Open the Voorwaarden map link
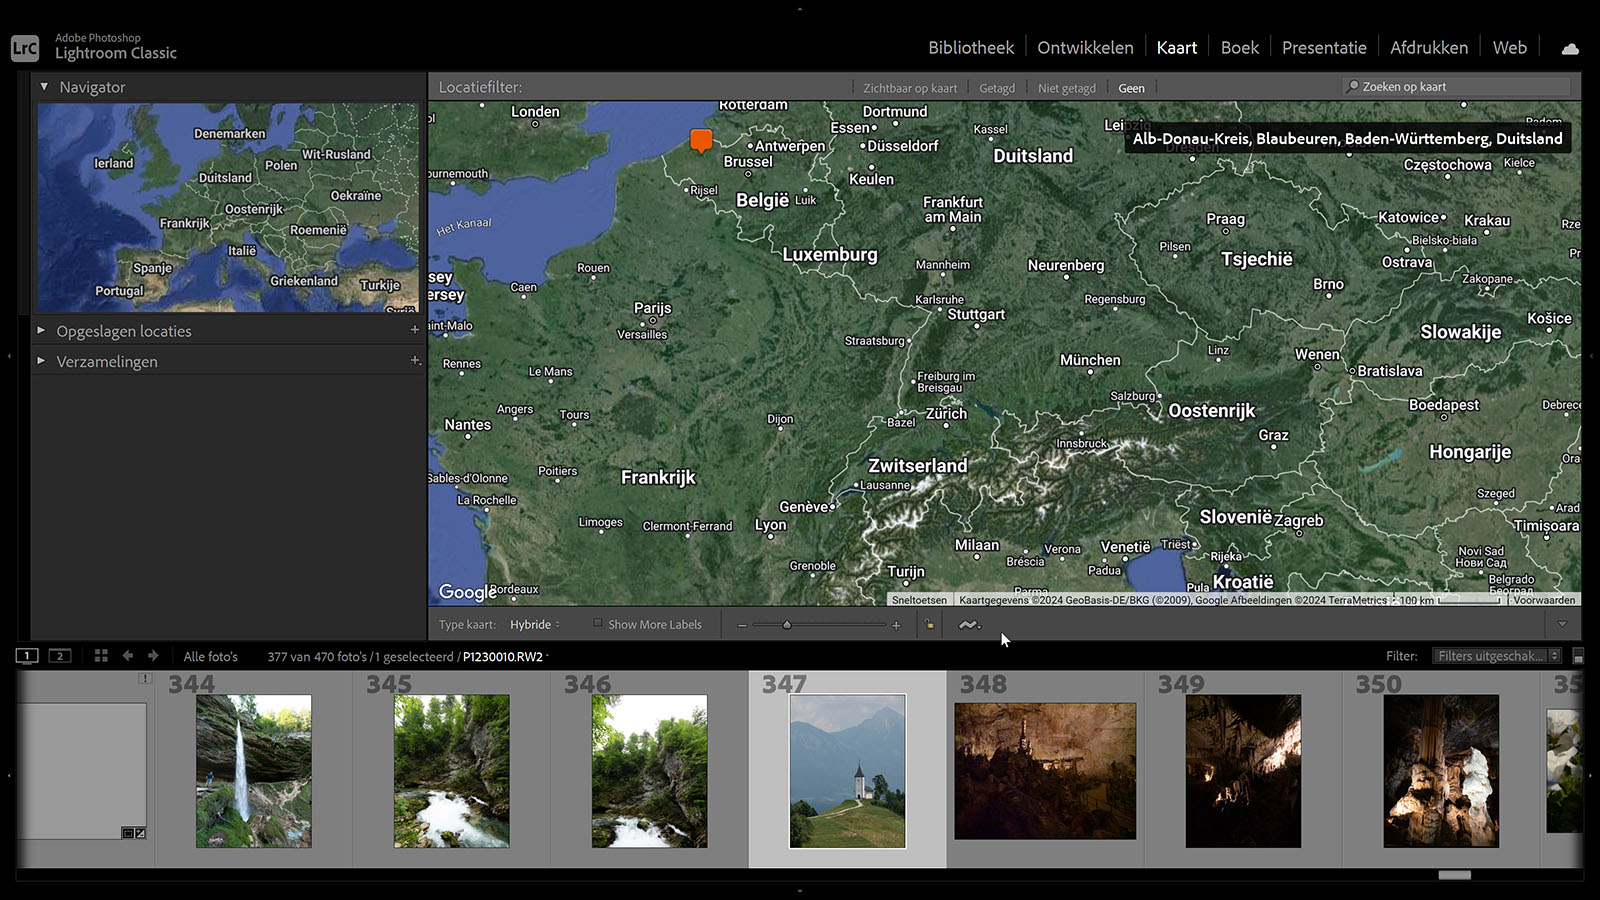The image size is (1600, 900). (x=1544, y=600)
